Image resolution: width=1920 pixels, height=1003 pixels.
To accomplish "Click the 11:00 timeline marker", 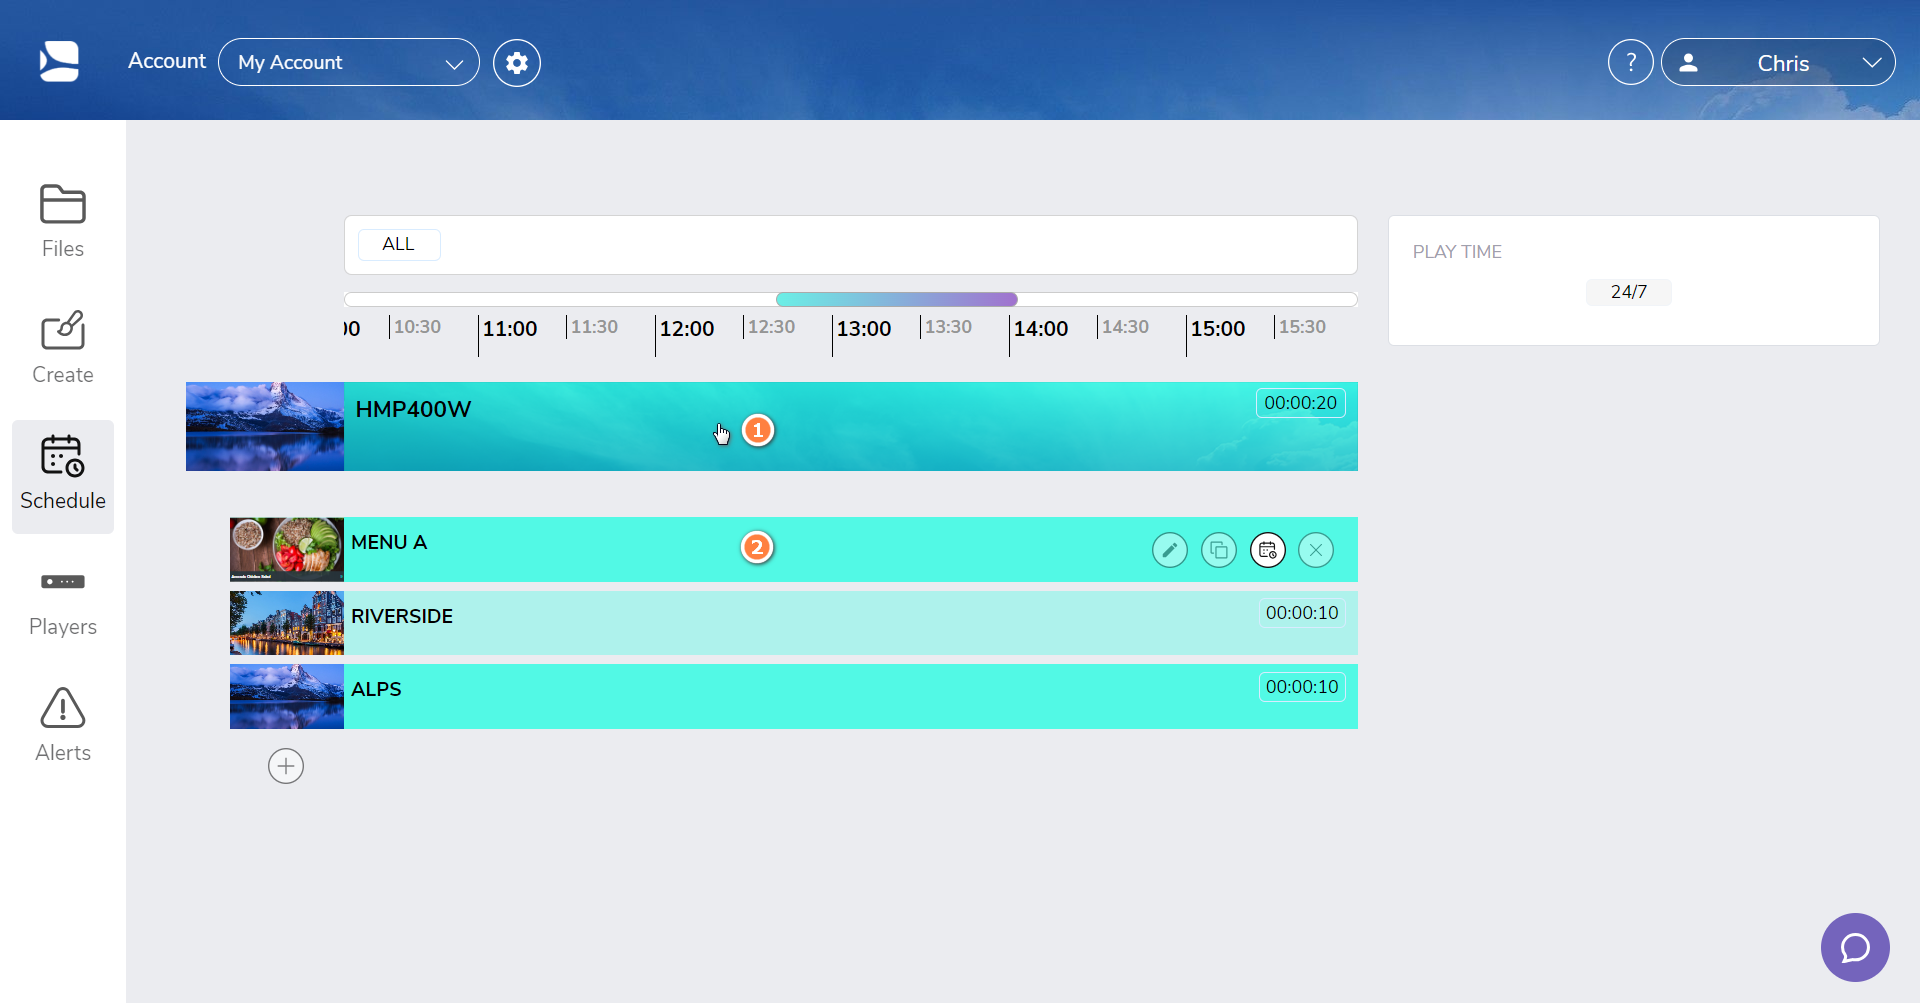I will 510,329.
